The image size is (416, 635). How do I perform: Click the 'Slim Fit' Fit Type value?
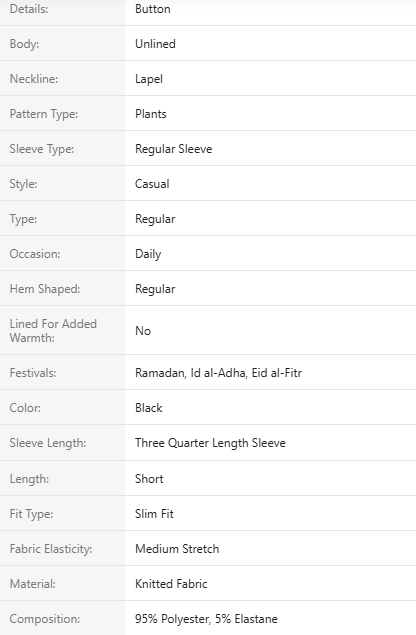point(154,514)
